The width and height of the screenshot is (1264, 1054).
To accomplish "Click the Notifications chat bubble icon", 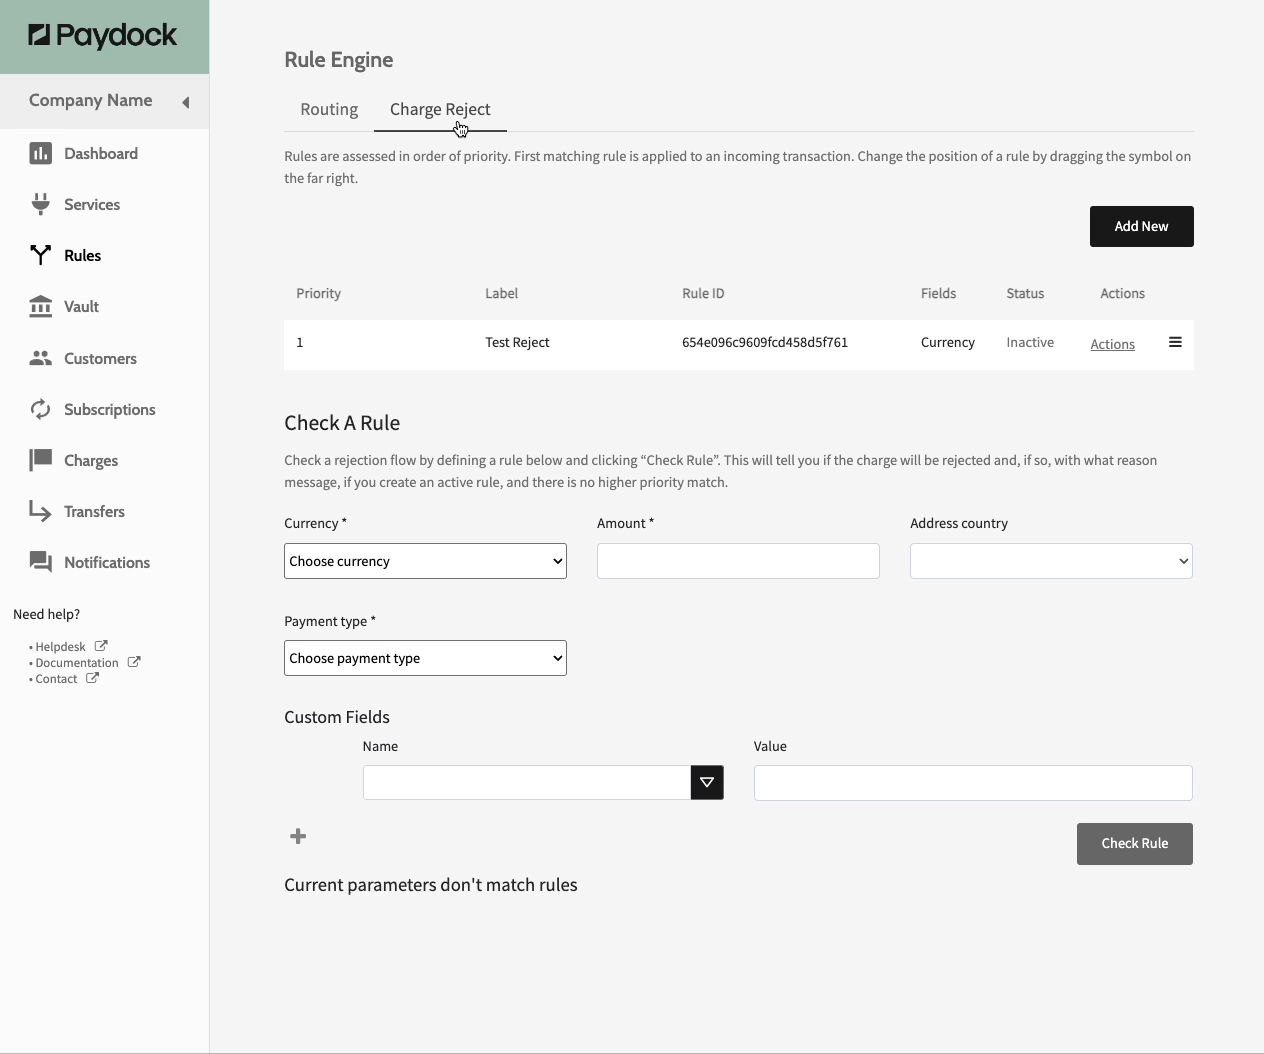I will (40, 562).
